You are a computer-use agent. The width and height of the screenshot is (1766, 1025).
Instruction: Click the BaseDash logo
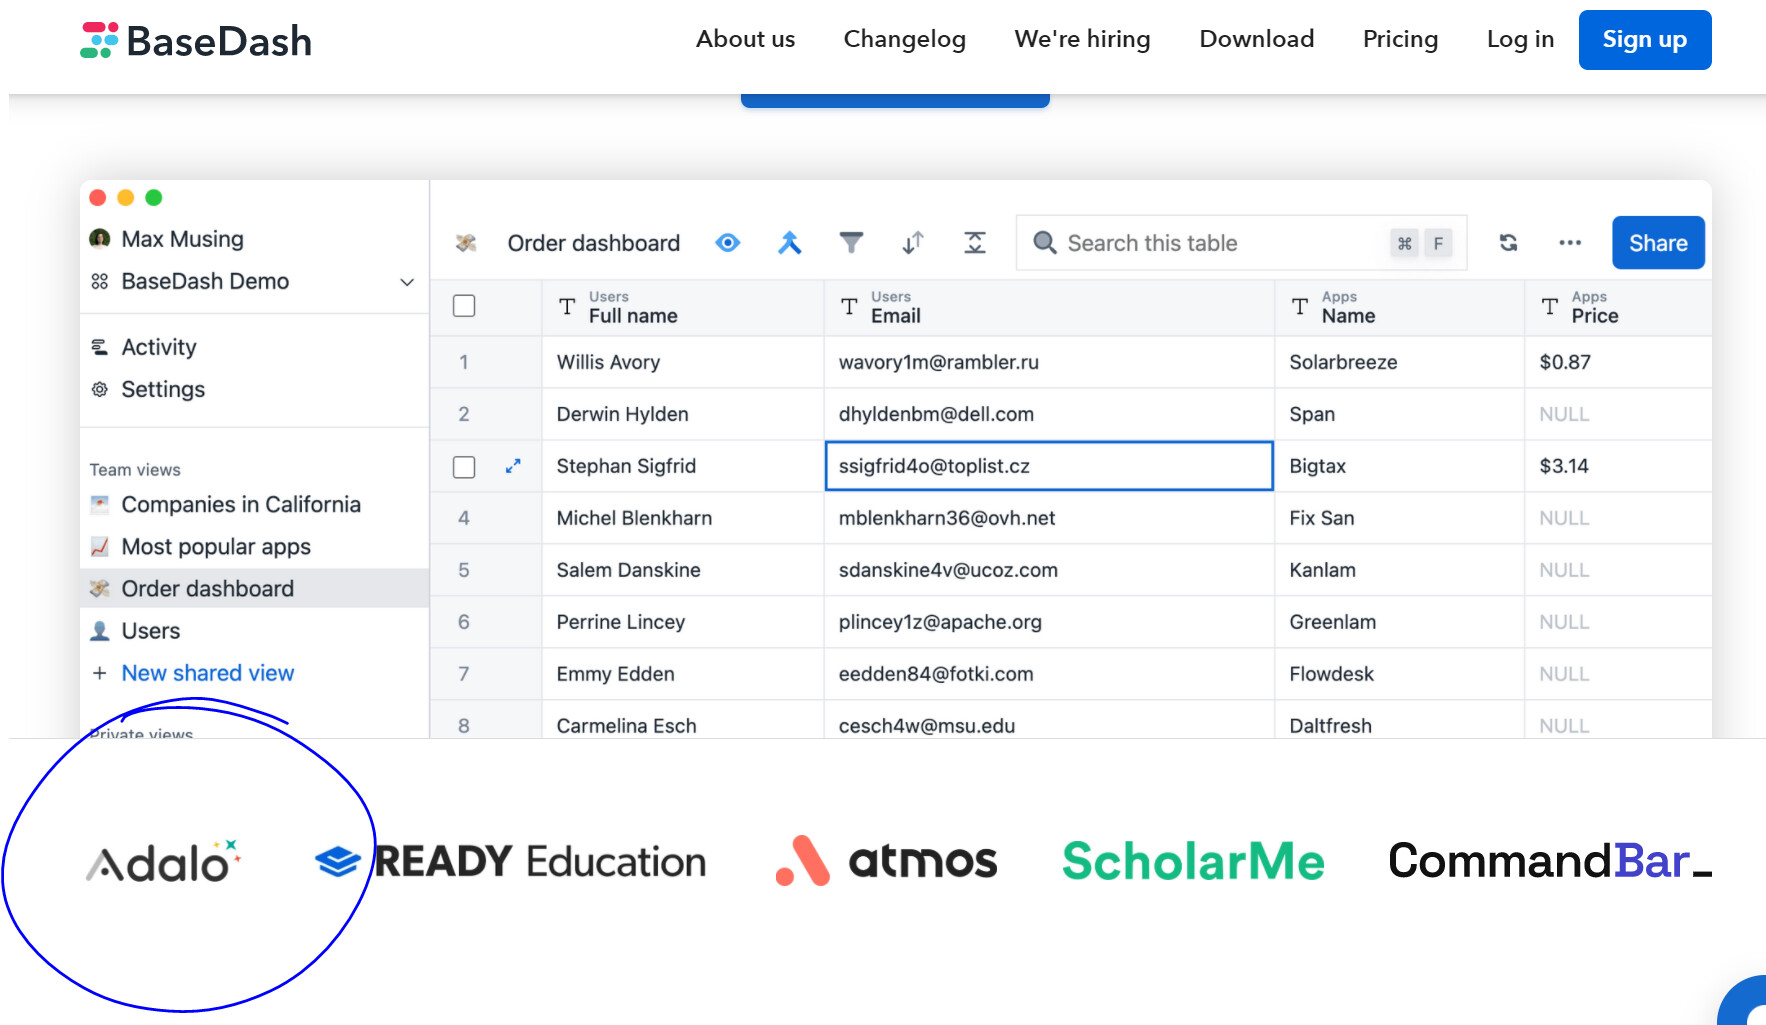click(x=196, y=41)
